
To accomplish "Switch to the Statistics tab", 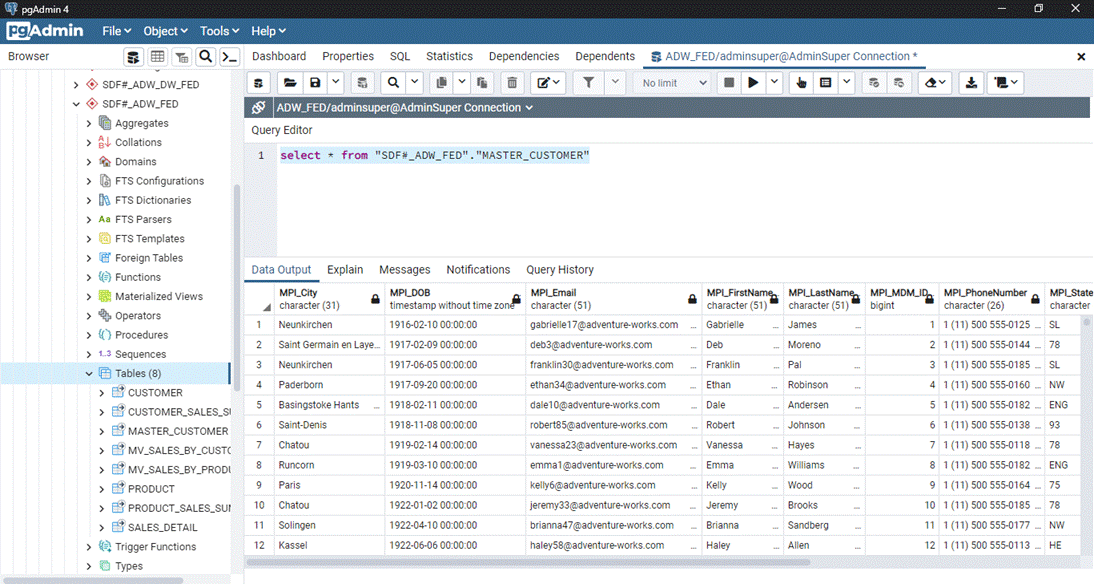I will click(449, 57).
